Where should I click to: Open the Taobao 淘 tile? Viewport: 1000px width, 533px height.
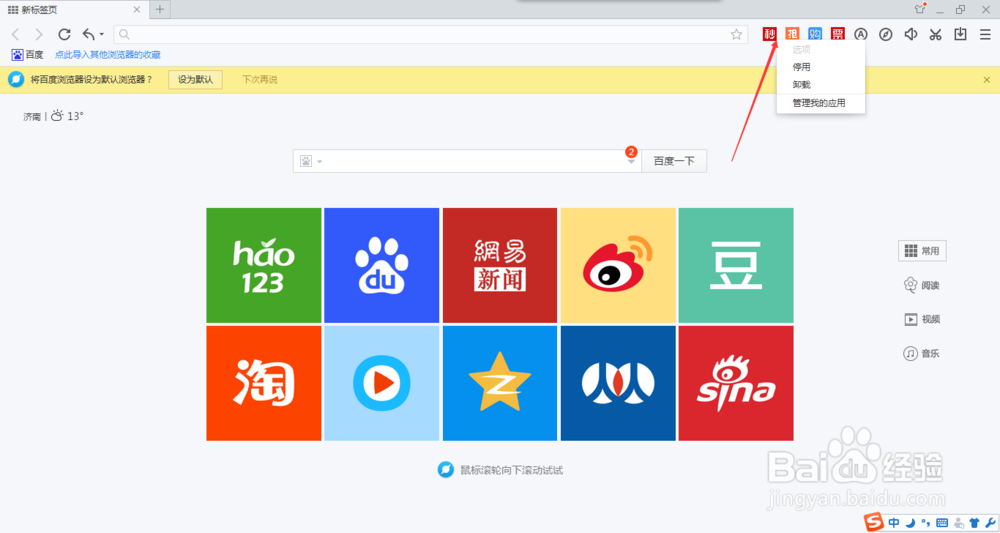point(264,383)
